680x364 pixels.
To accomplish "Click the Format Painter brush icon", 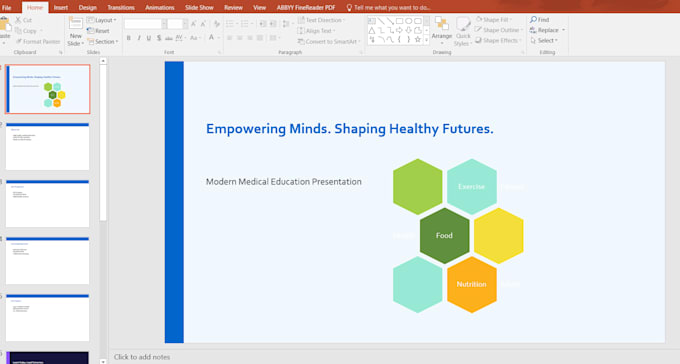I will [19, 42].
